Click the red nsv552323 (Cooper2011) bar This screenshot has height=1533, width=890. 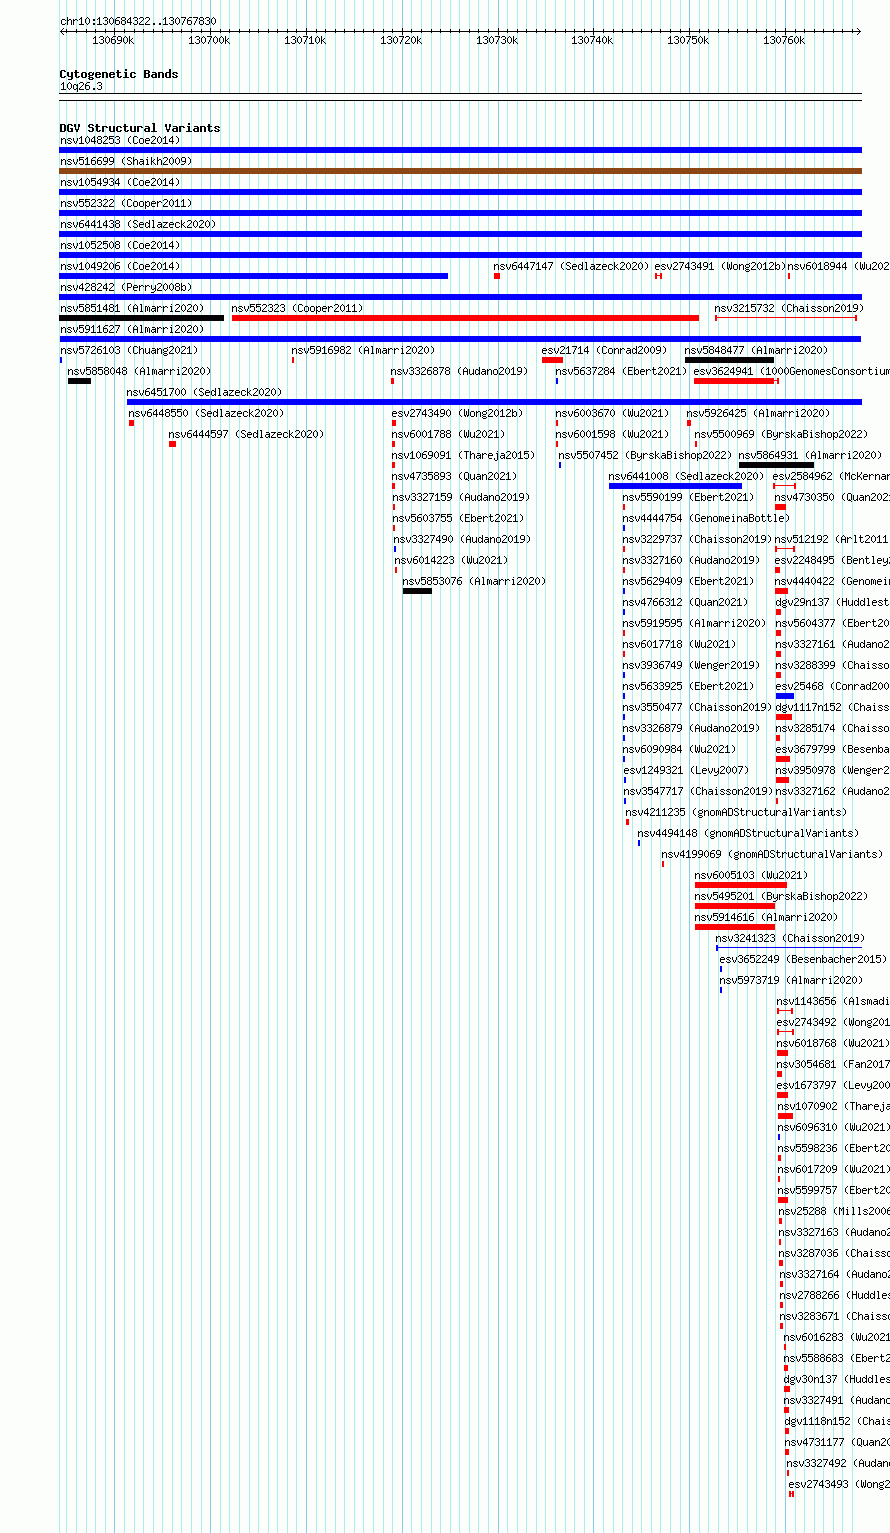[x=465, y=318]
